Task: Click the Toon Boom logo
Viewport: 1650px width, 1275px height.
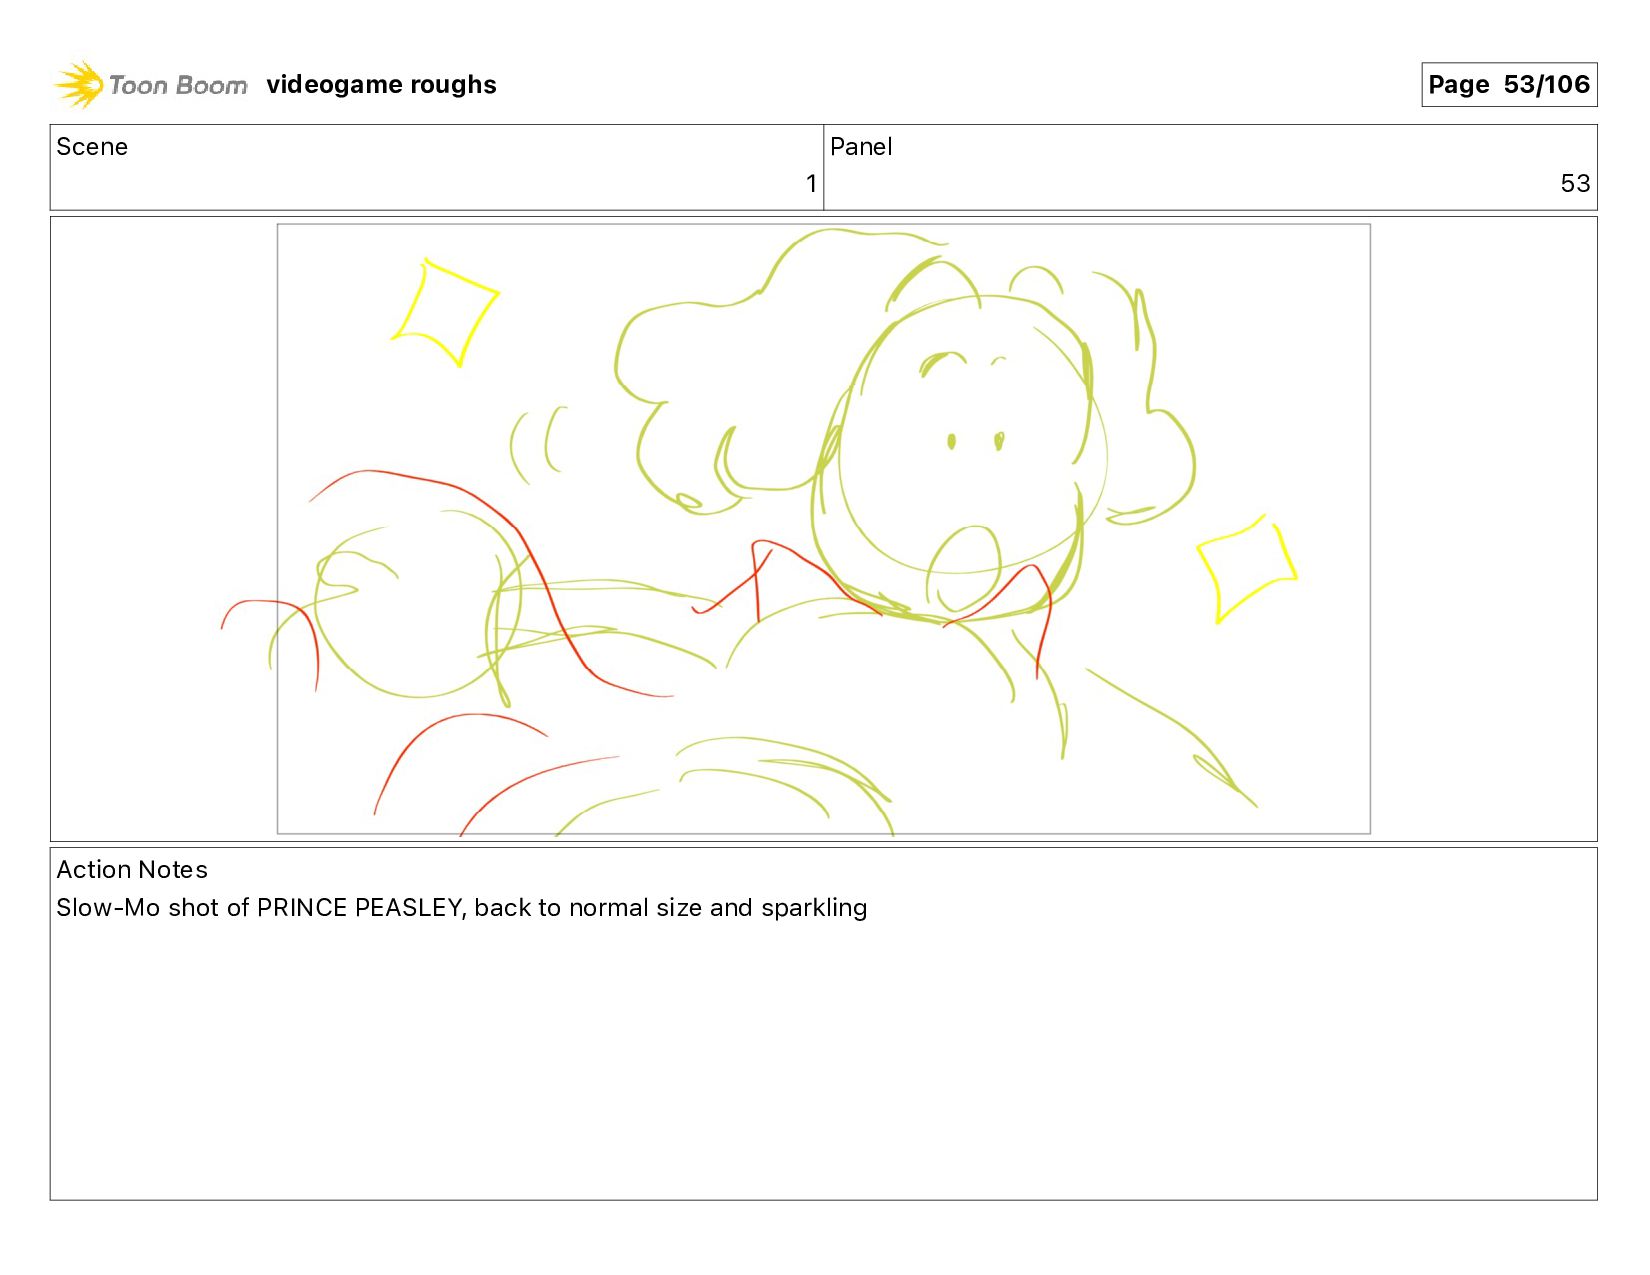Action: (150, 85)
